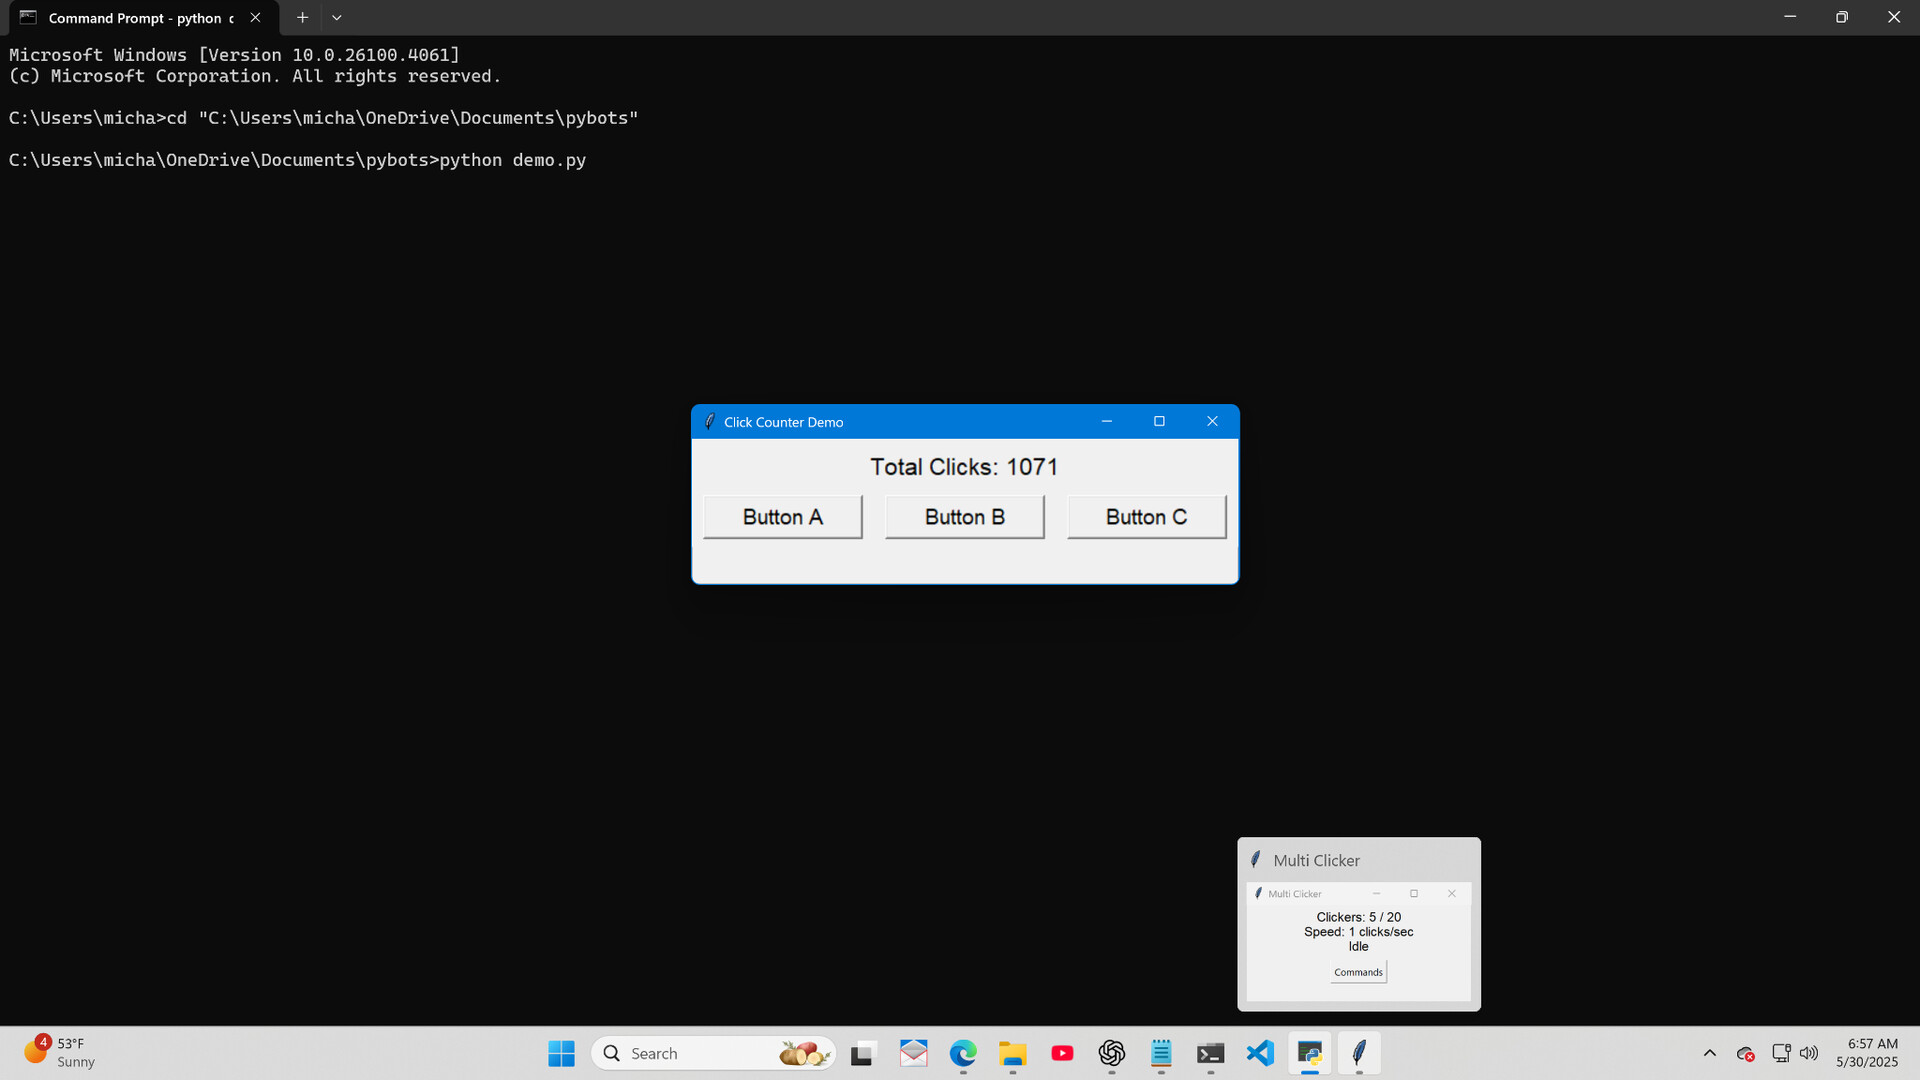Open the volume speaker tray icon
This screenshot has width=1920, height=1080.
pyautogui.click(x=1809, y=1053)
